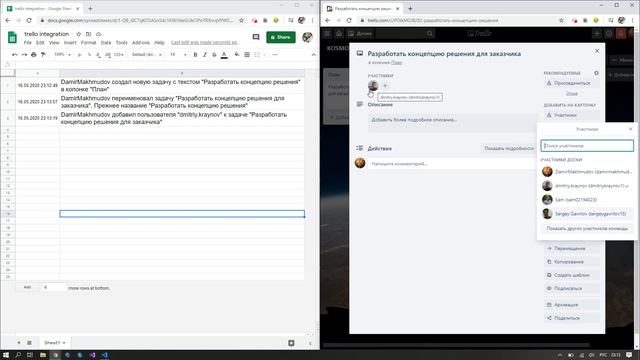Image resolution: width=640 pixels, height=360 pixels.
Task: Close the Участники popup with the X
Action: [x=631, y=129]
